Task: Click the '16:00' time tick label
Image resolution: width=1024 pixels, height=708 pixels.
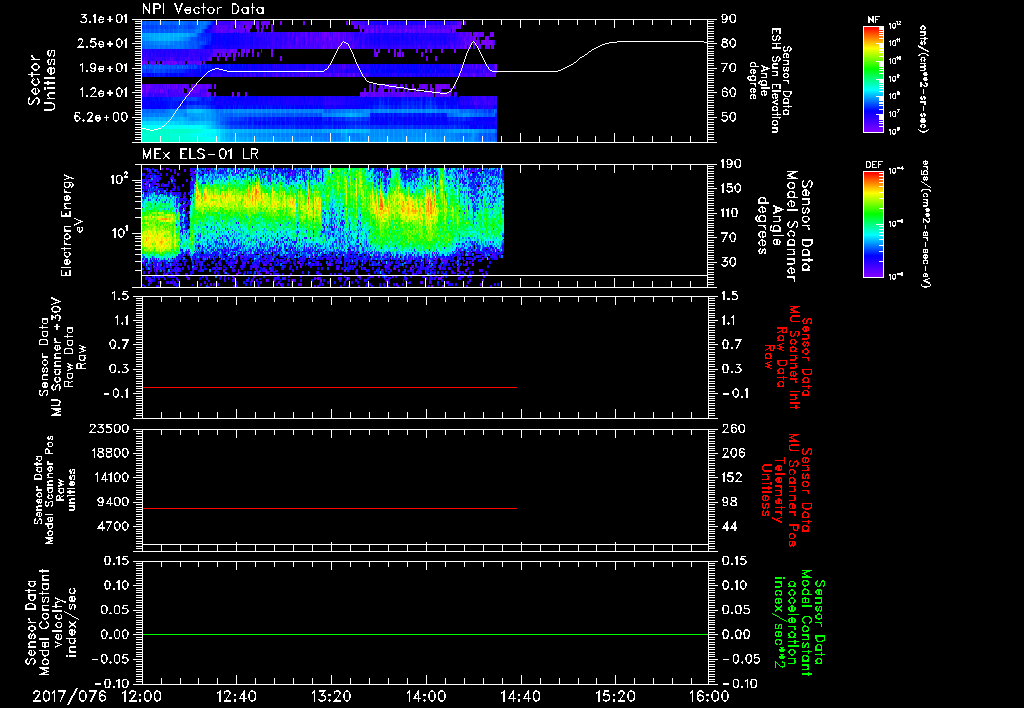Action: (709, 697)
